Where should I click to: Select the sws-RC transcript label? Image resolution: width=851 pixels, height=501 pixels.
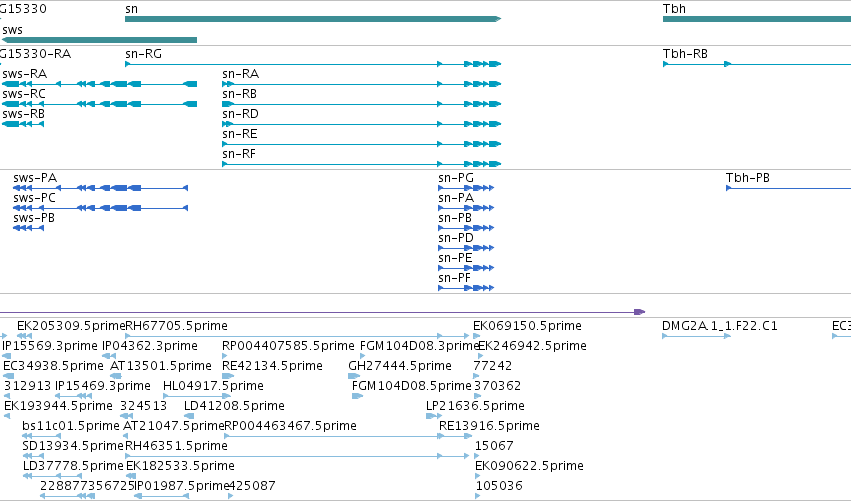click(24, 94)
